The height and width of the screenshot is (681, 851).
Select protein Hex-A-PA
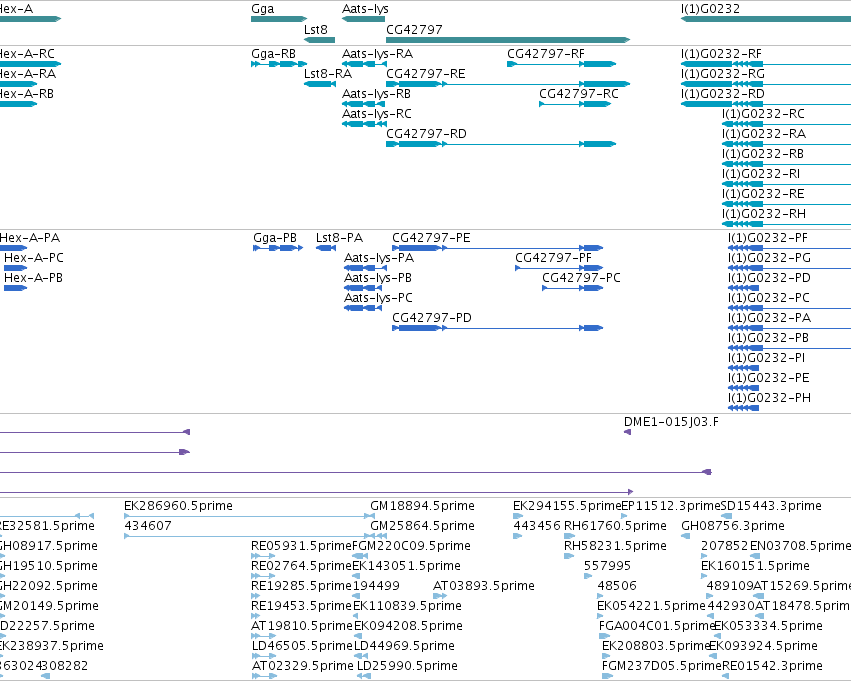pyautogui.click(x=14, y=248)
